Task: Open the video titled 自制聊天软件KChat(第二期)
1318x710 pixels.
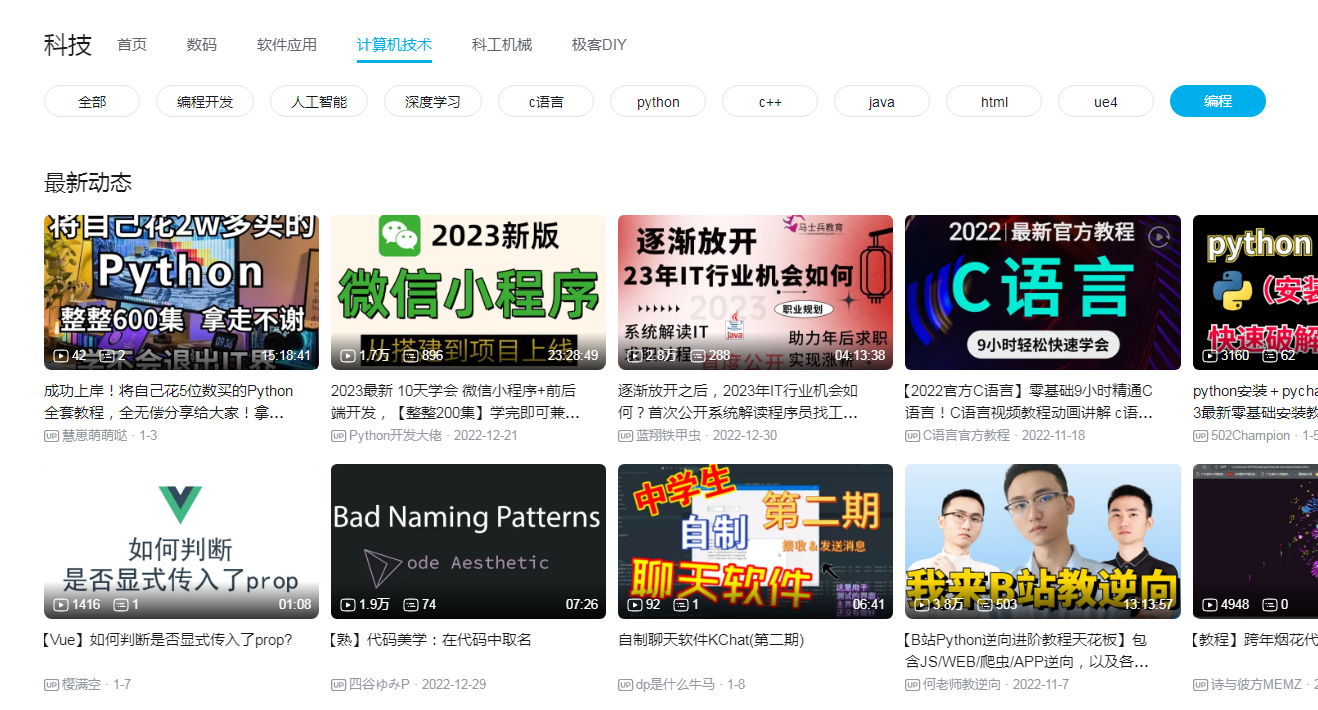Action: [711, 640]
